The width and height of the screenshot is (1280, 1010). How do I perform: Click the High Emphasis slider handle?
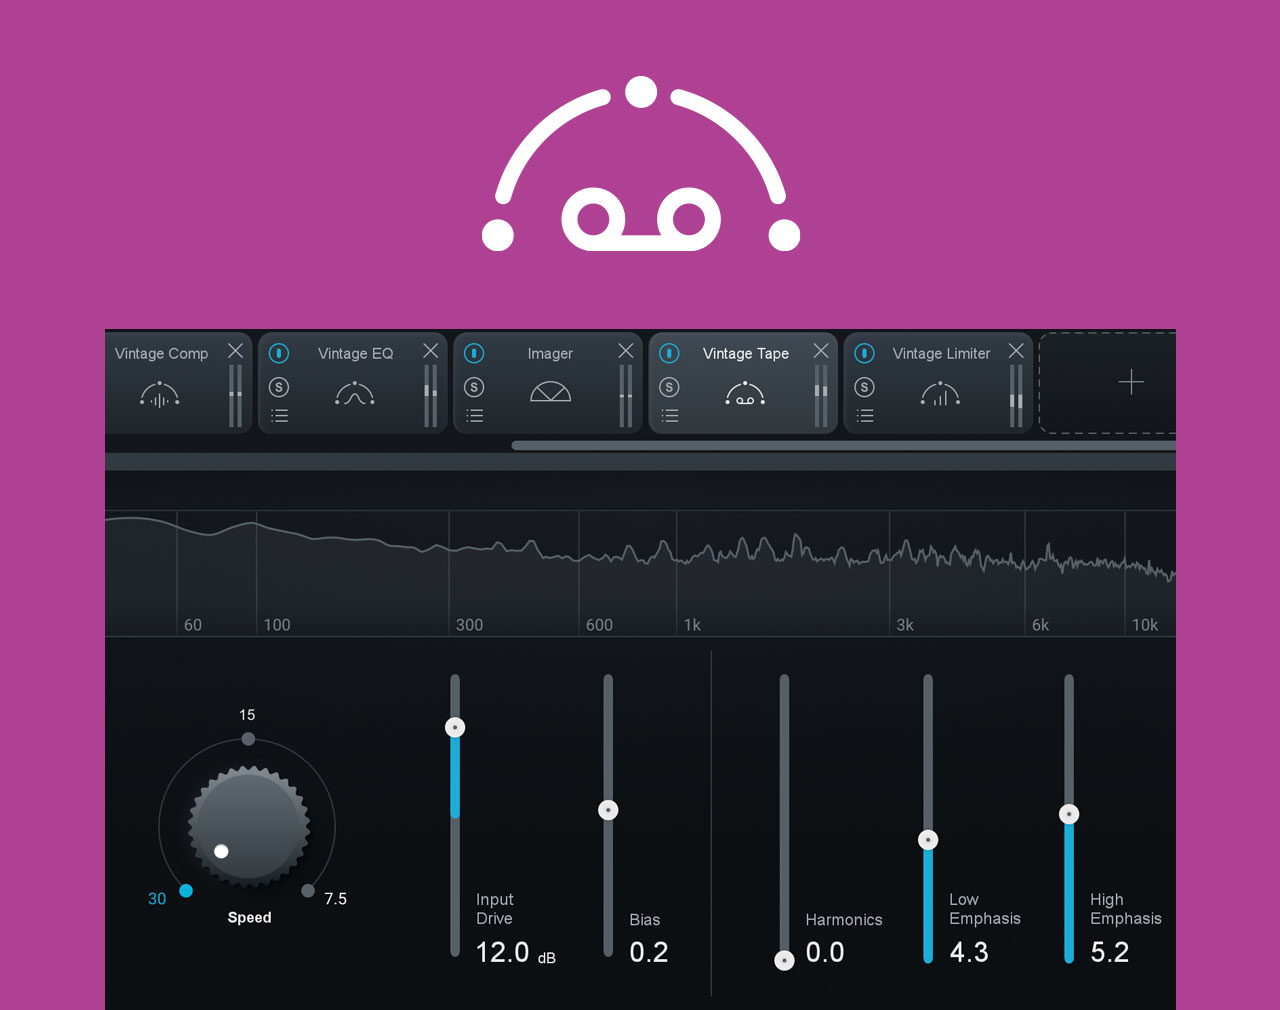pos(1069,814)
